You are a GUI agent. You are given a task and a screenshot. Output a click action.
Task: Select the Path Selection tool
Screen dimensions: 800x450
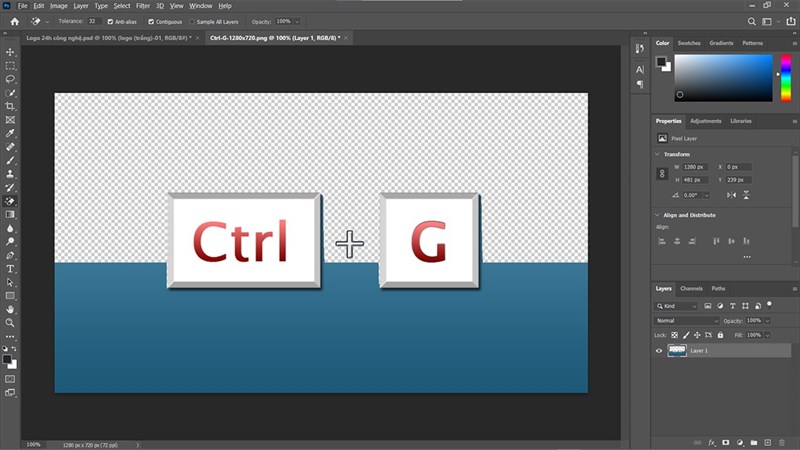[x=10, y=282]
